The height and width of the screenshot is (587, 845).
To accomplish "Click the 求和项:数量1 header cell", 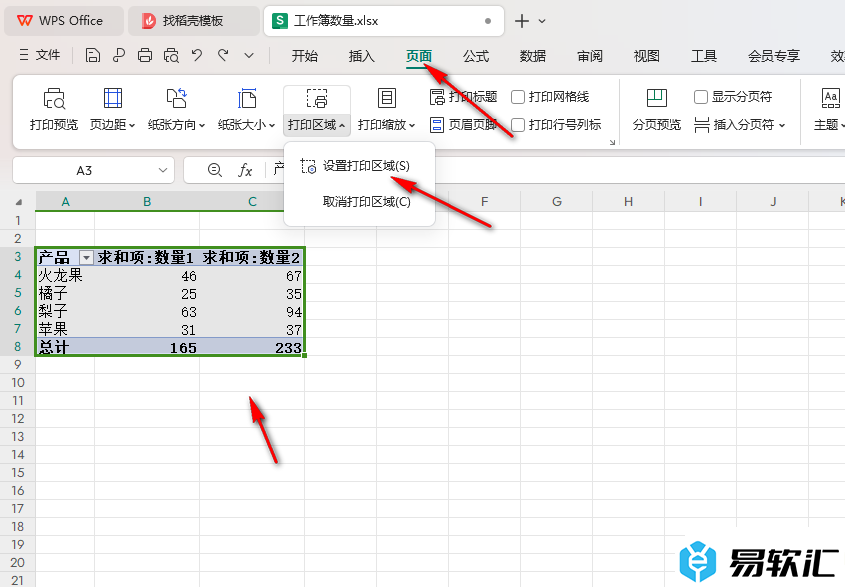I will [147, 257].
